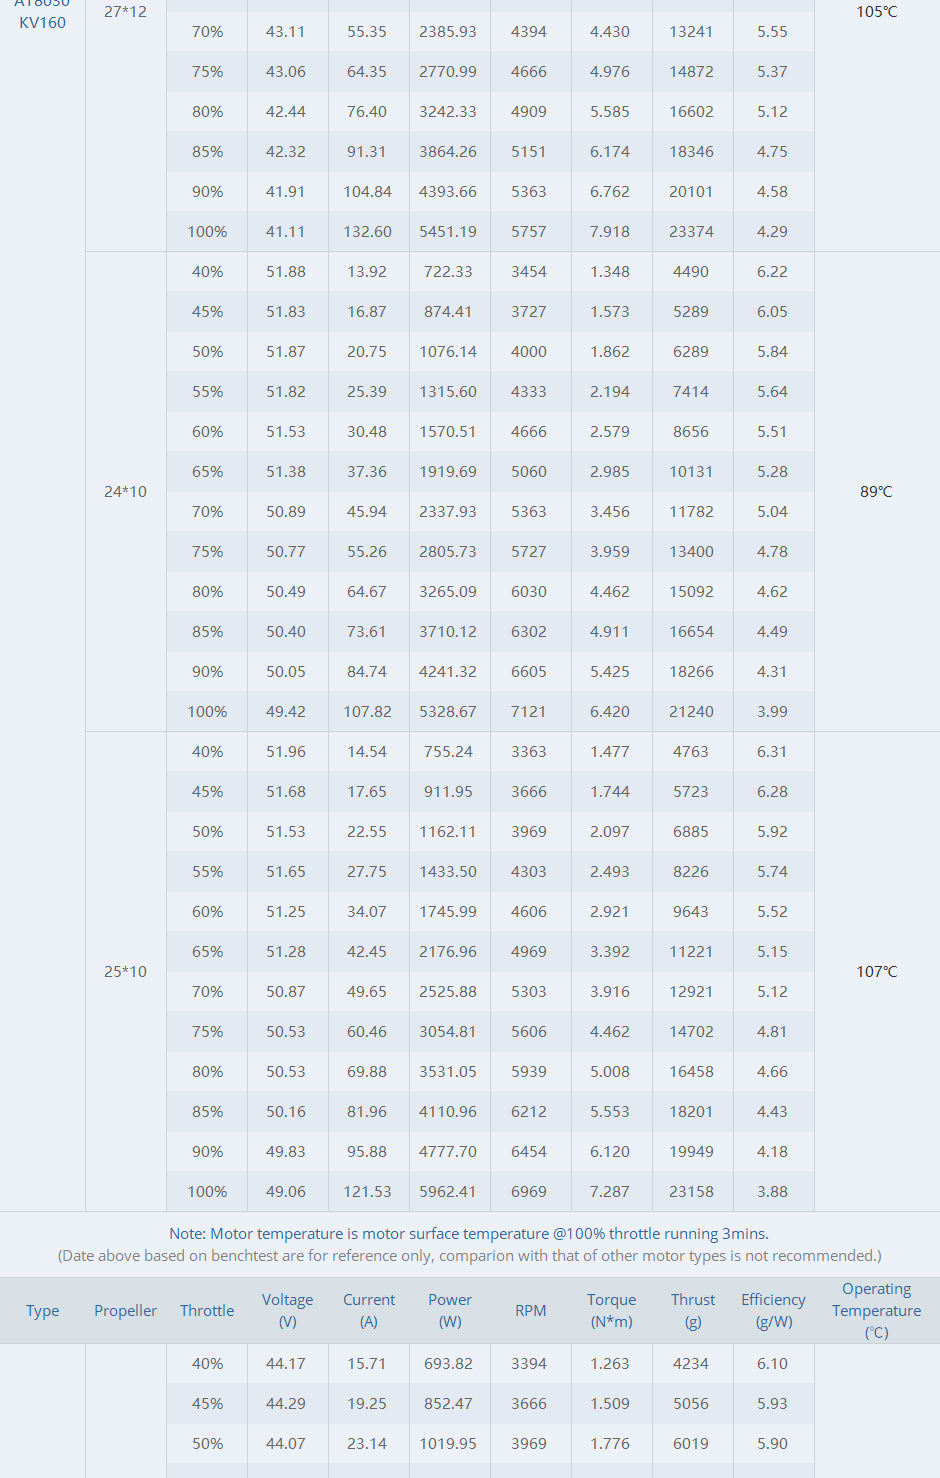Screen dimensions: 940x1478
Task: Click the Operating Temperature column header
Action: 876,1310
